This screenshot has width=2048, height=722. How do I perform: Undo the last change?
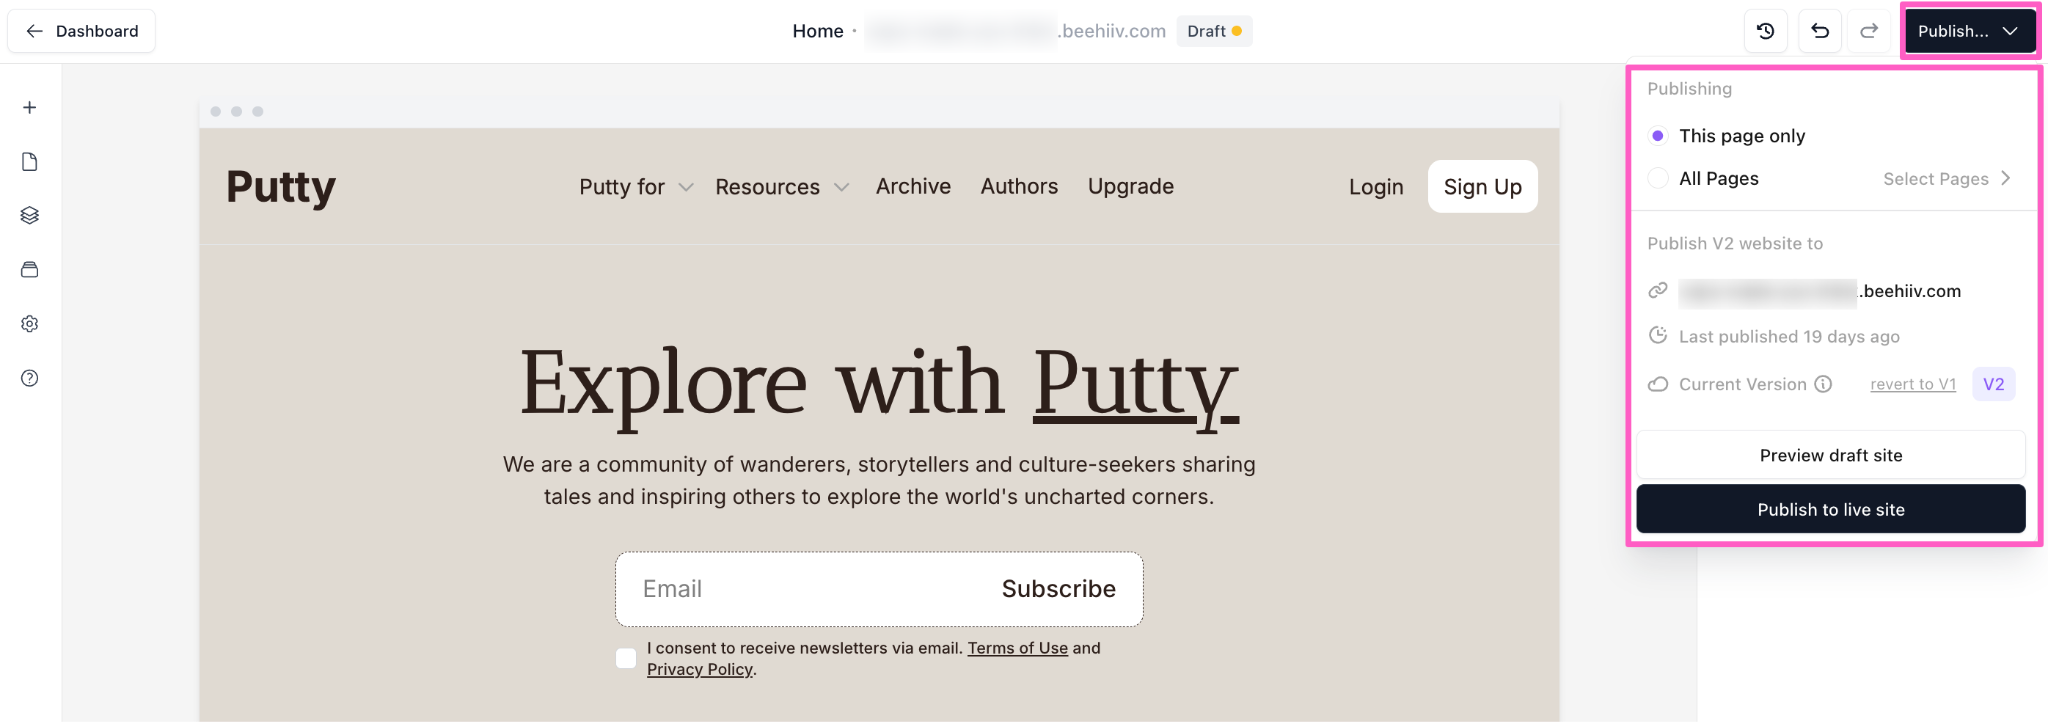click(x=1820, y=31)
